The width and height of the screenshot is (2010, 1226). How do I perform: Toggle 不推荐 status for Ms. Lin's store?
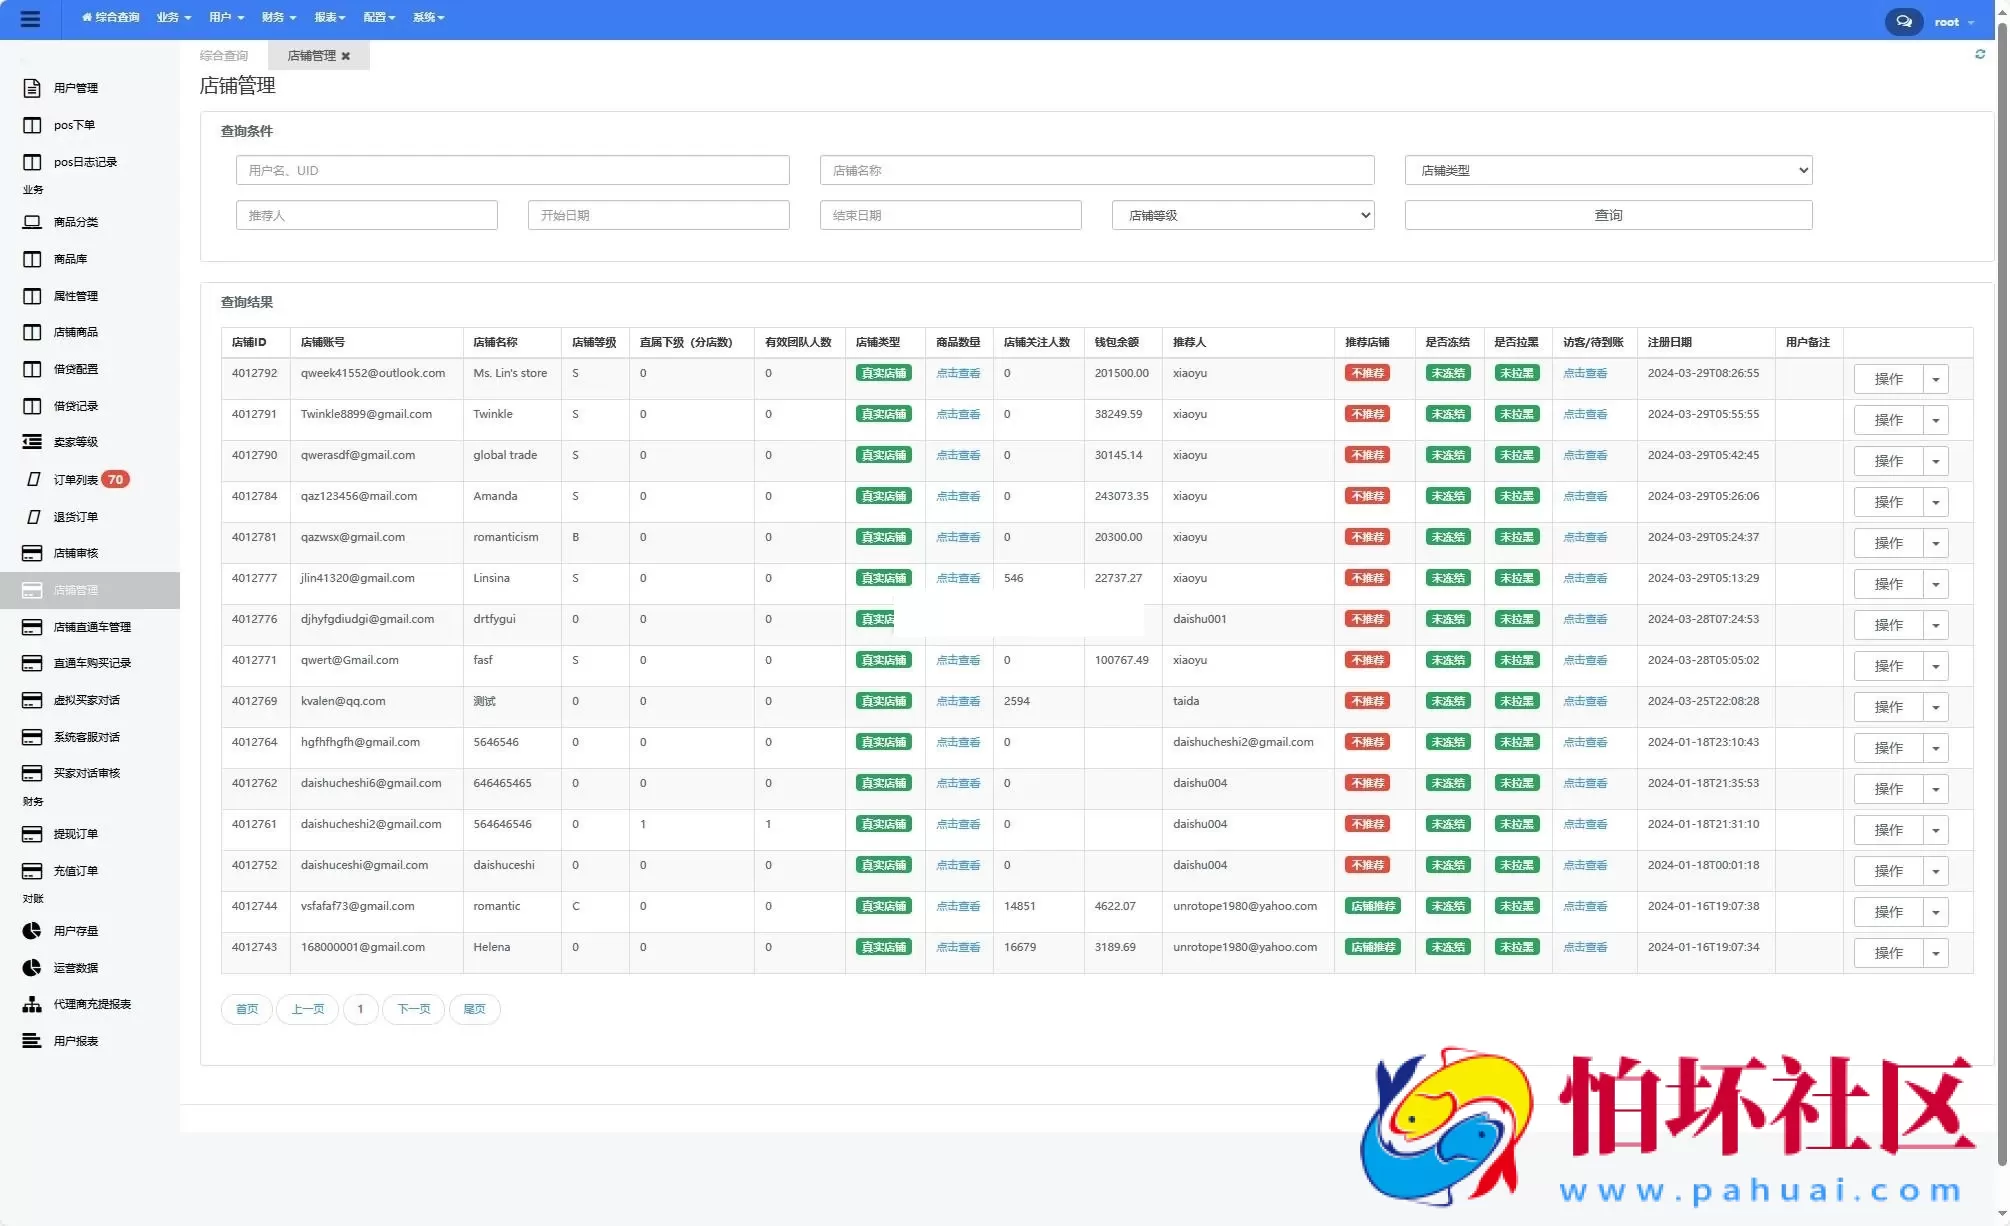pos(1366,373)
